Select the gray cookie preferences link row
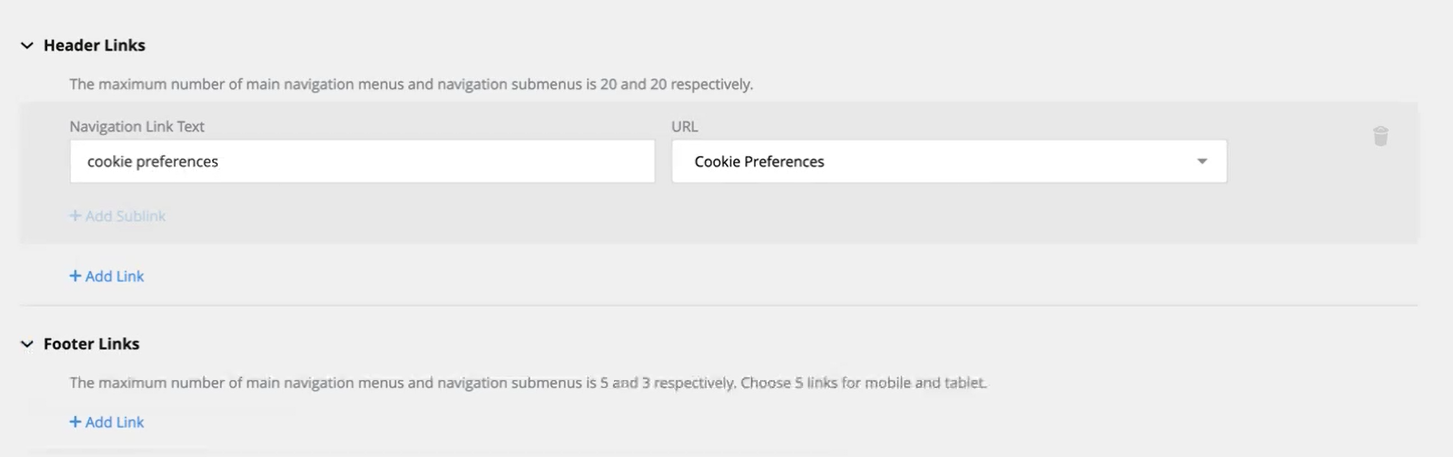The image size is (1453, 457). click(719, 172)
